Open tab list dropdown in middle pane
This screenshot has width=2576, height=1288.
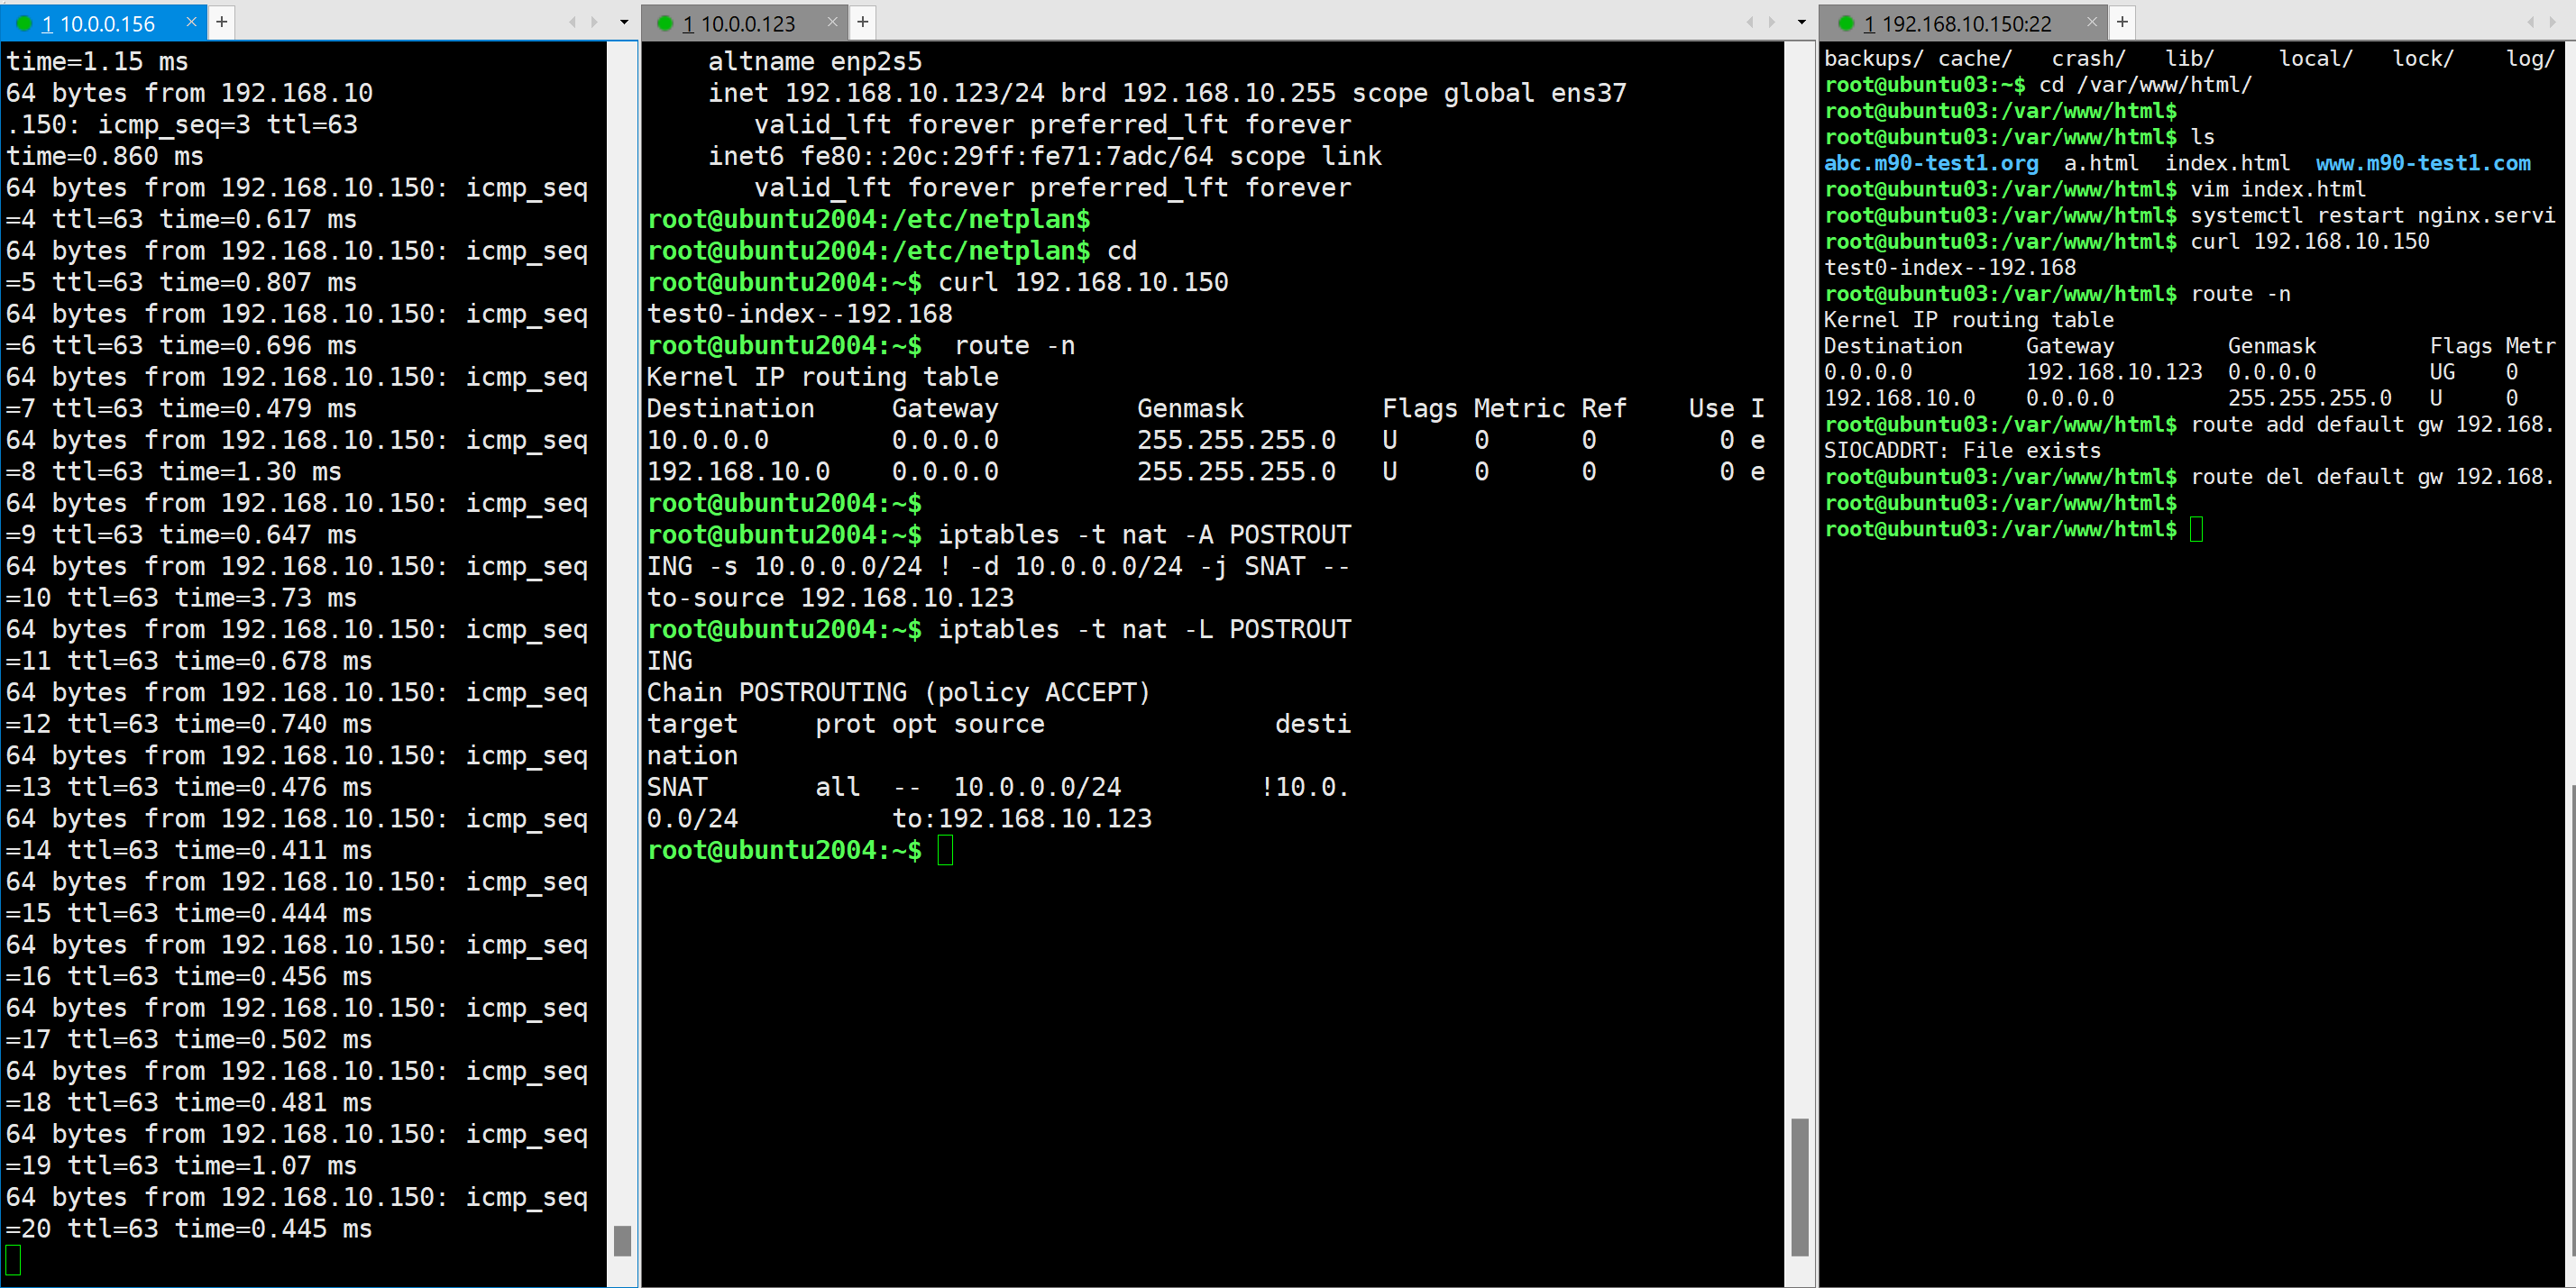1802,22
